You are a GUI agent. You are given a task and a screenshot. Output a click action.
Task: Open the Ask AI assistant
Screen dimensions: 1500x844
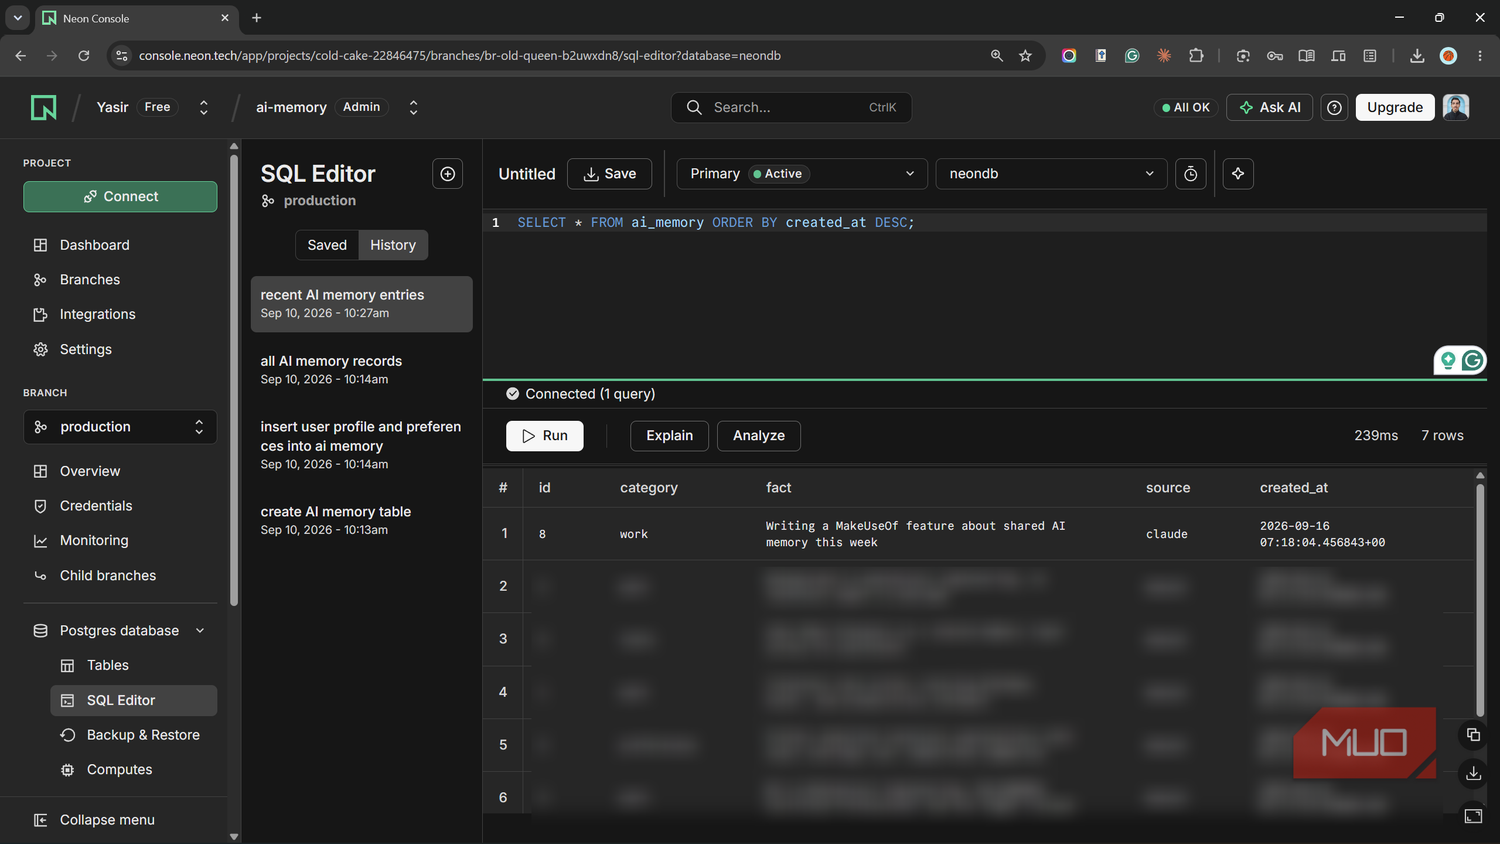[1270, 107]
